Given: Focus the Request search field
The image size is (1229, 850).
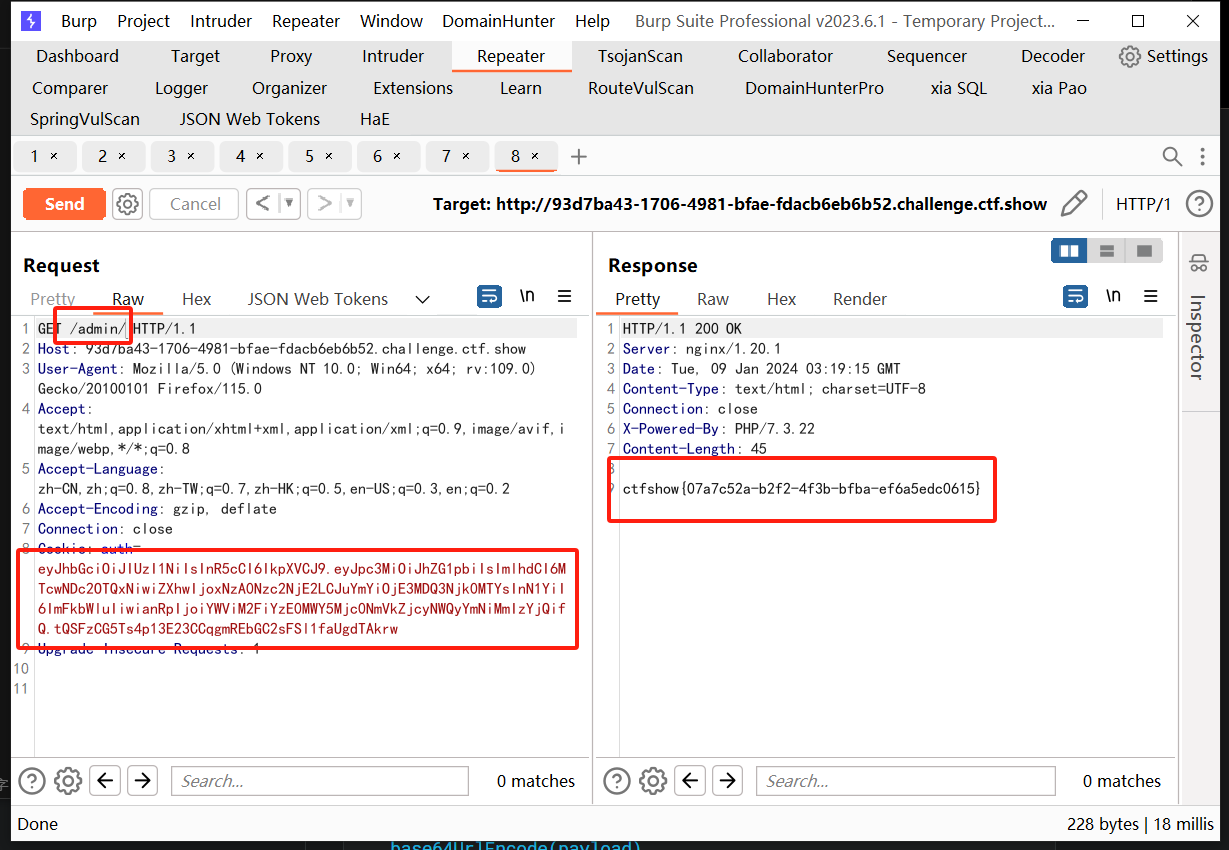Looking at the screenshot, I should coord(320,781).
